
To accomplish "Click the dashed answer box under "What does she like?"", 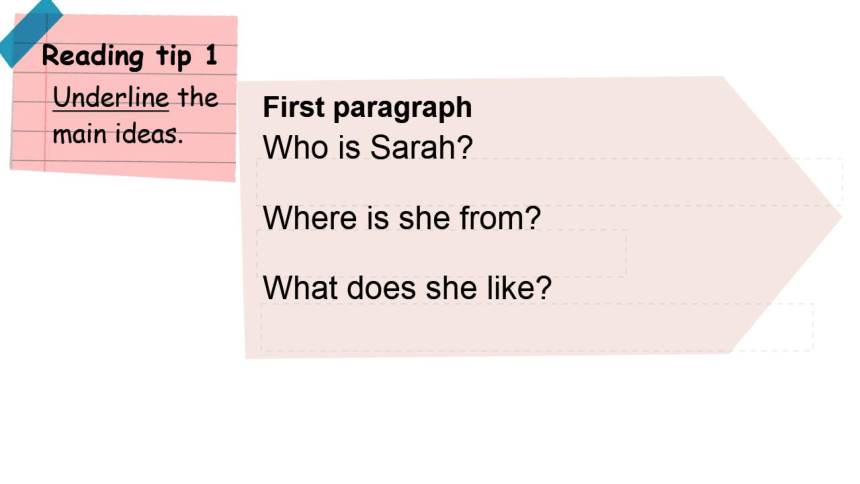I will (537, 327).
